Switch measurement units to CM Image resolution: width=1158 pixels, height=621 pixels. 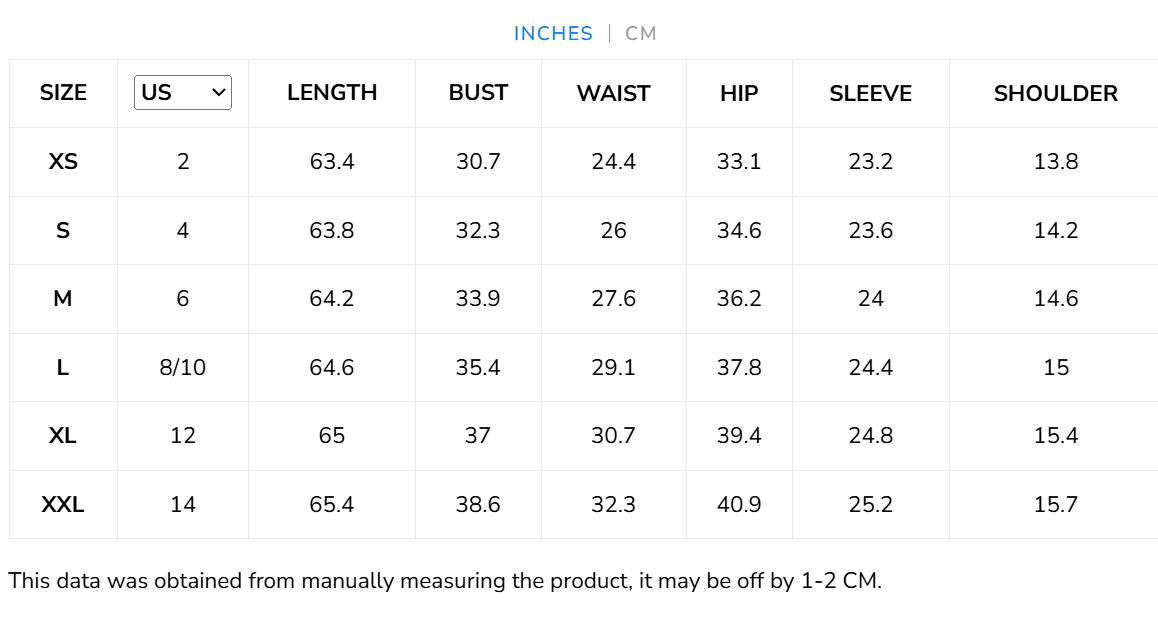[x=640, y=33]
